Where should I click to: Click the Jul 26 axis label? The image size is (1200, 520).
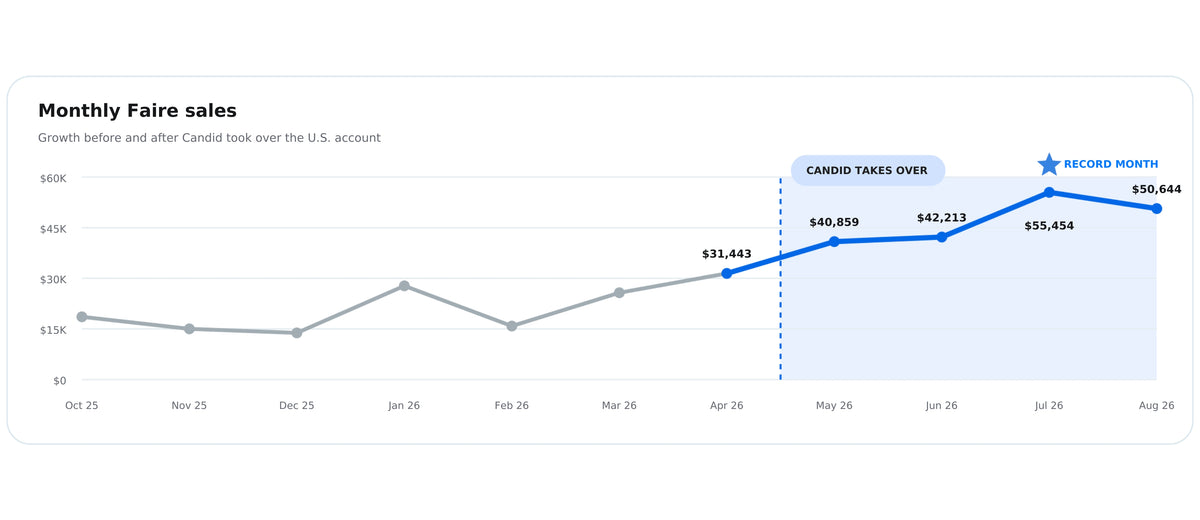1049,406
